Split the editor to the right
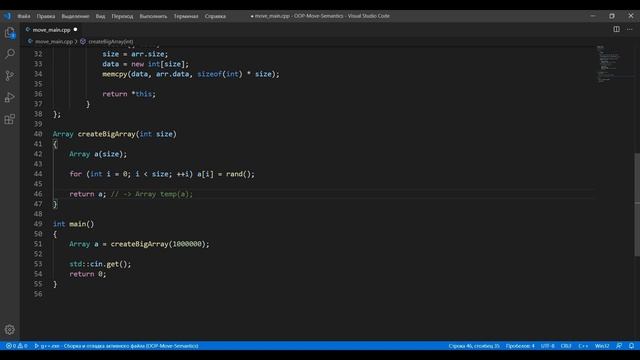The image size is (640, 360). tap(616, 29)
